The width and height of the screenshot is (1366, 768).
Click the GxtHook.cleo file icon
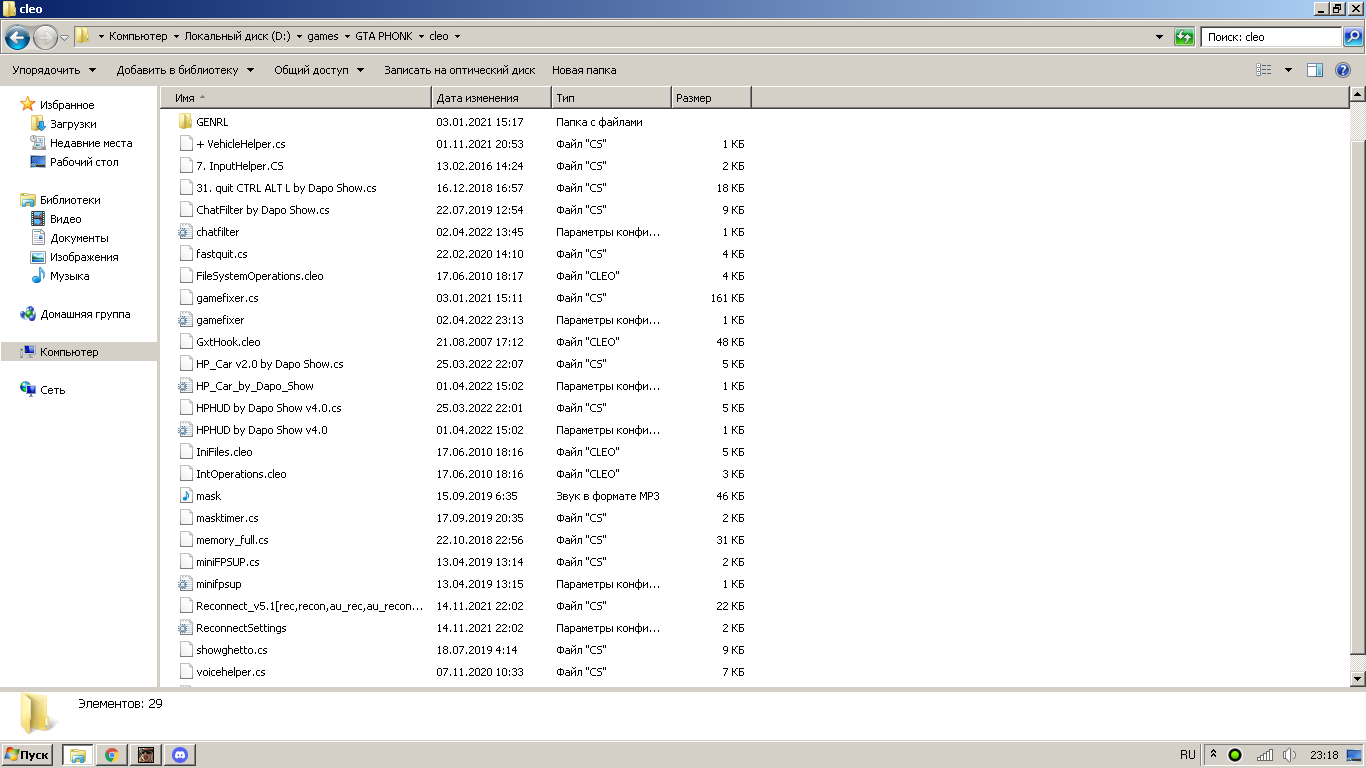(185, 342)
